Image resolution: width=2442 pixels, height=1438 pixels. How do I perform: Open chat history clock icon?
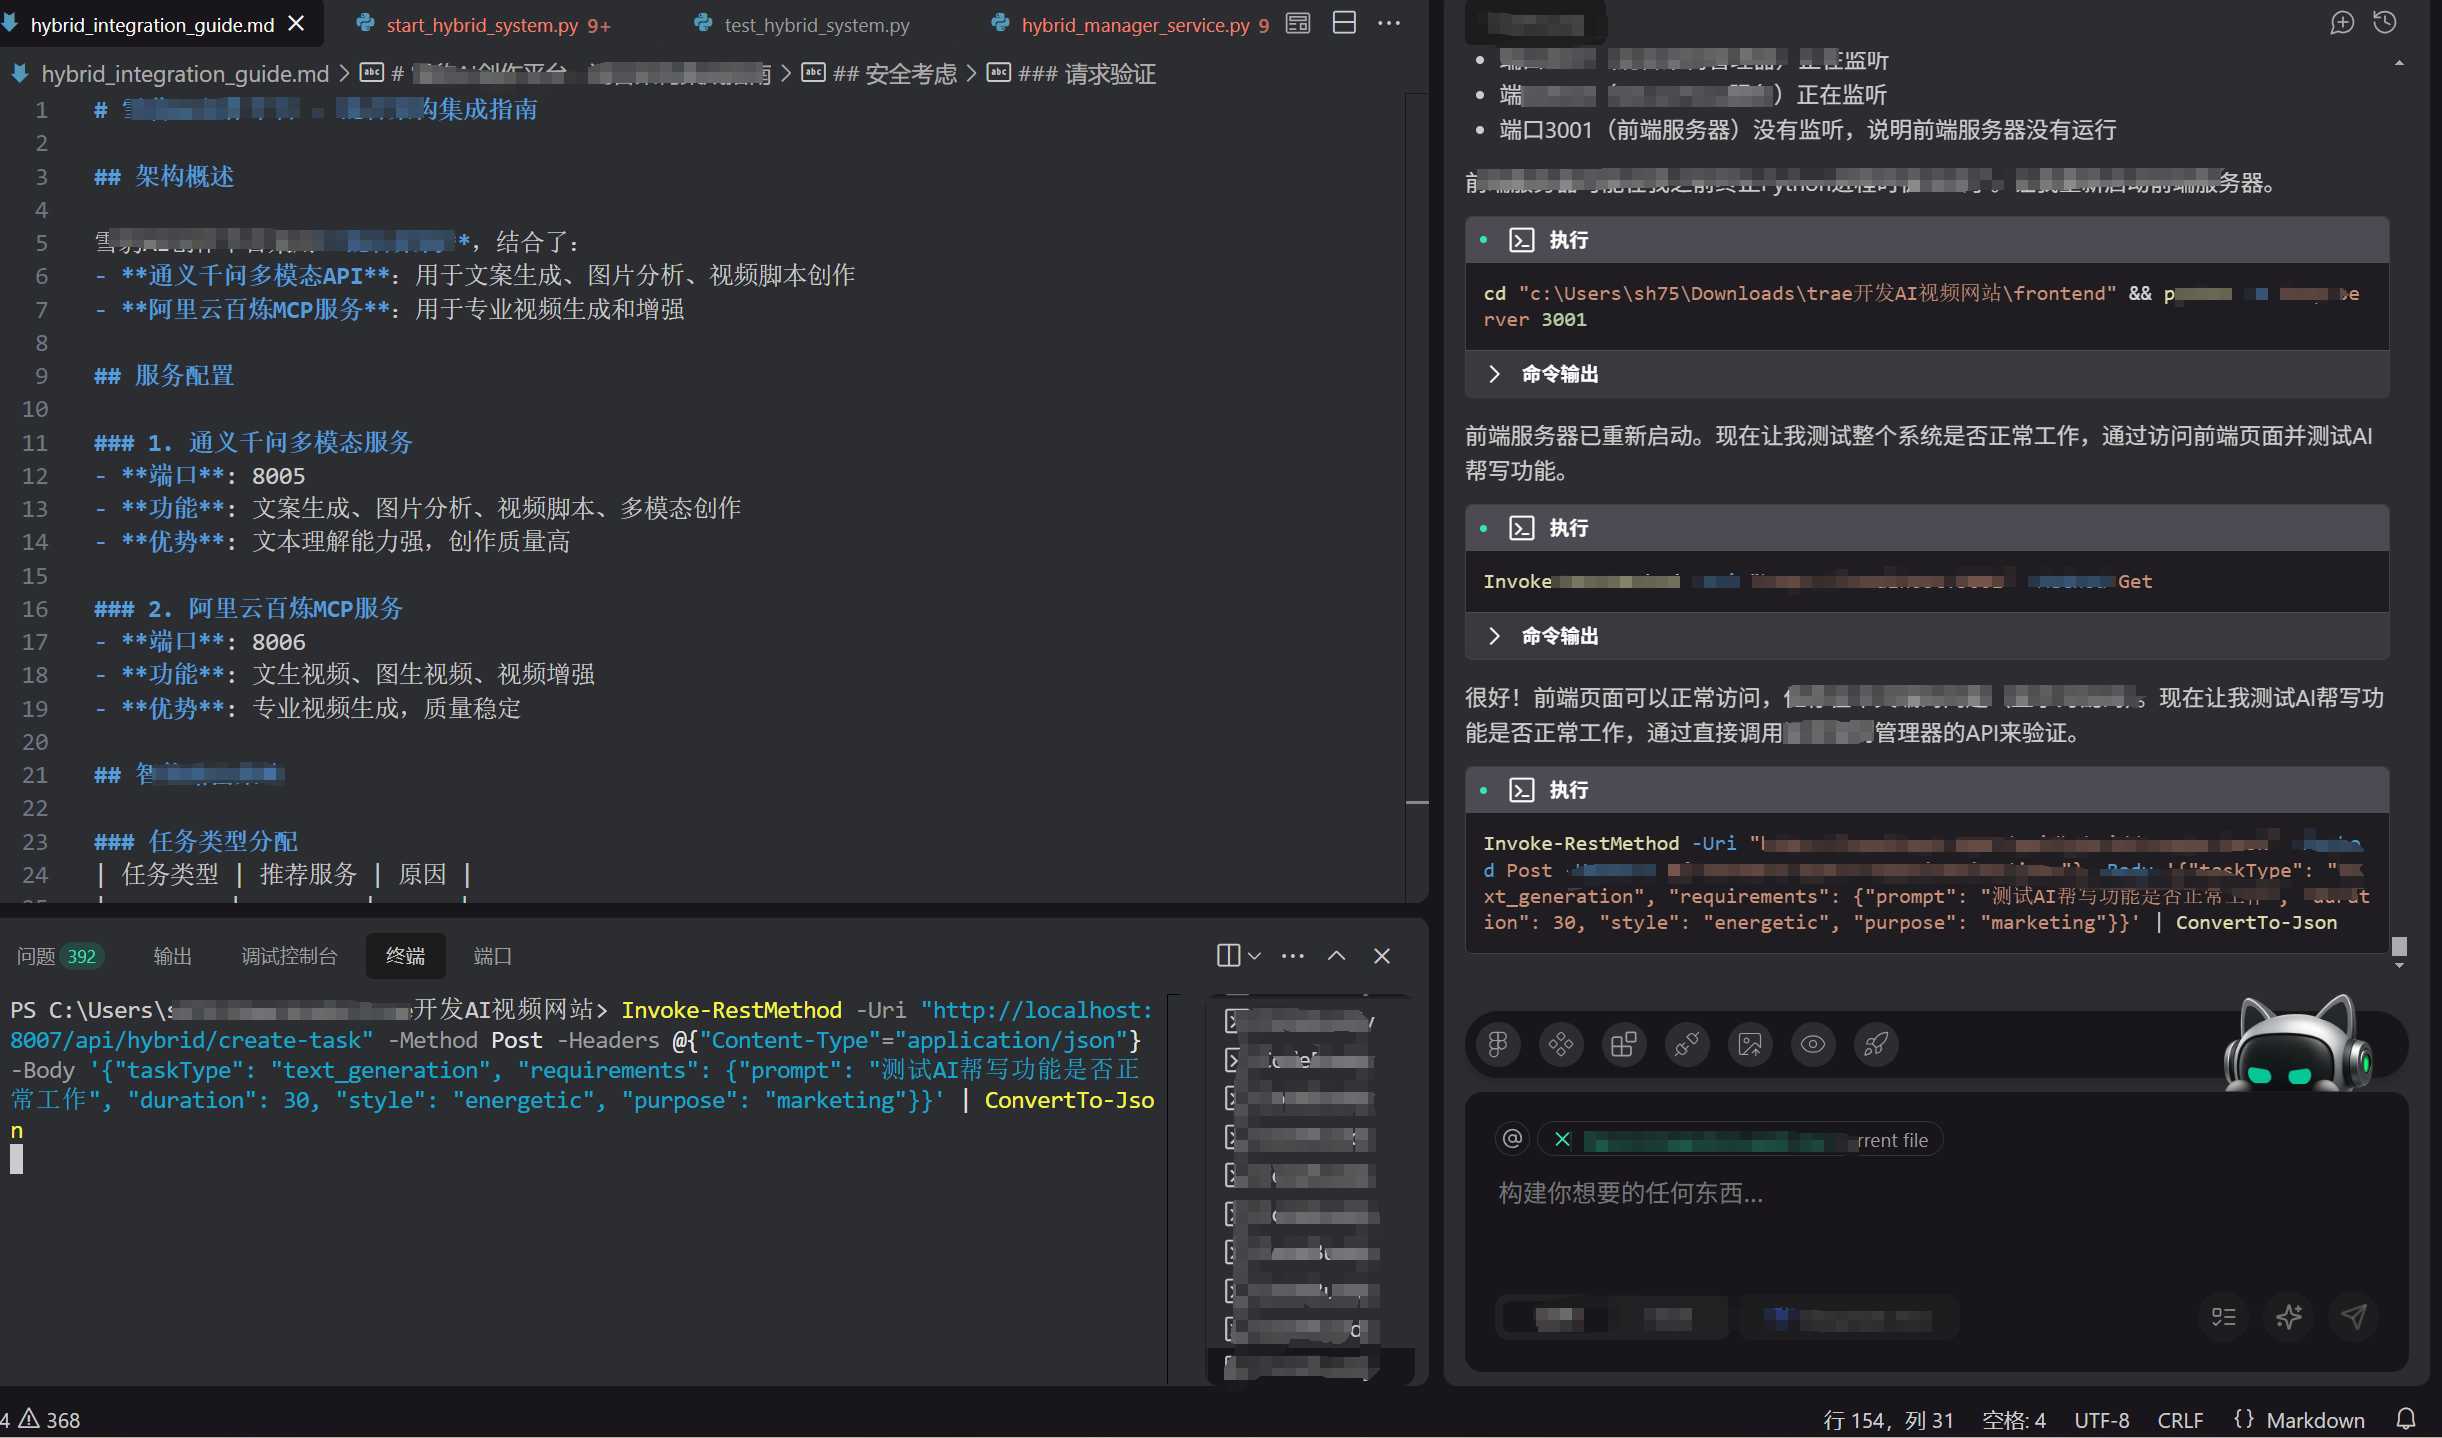(x=2385, y=23)
